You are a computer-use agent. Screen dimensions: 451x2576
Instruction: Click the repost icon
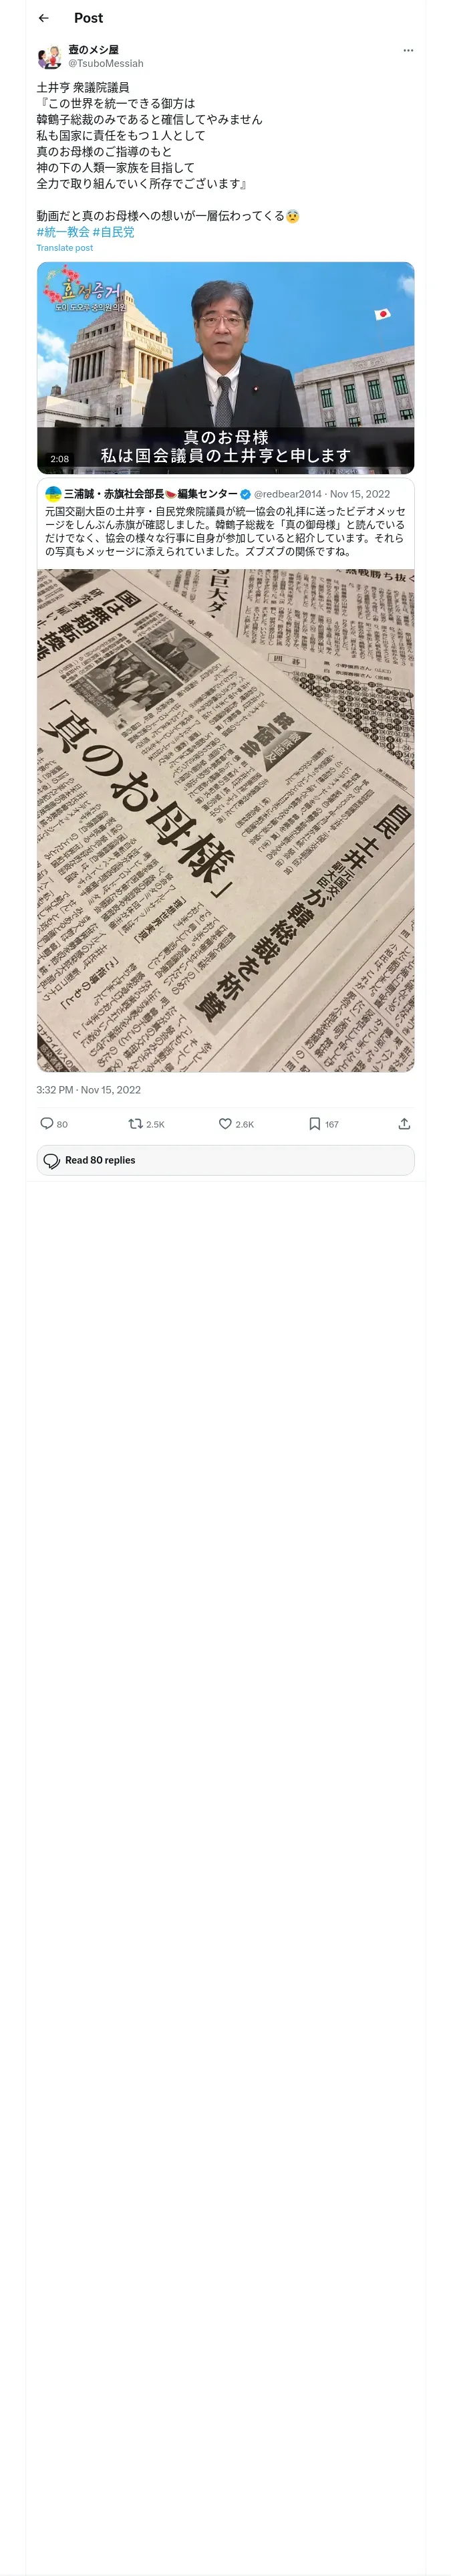tap(135, 1124)
